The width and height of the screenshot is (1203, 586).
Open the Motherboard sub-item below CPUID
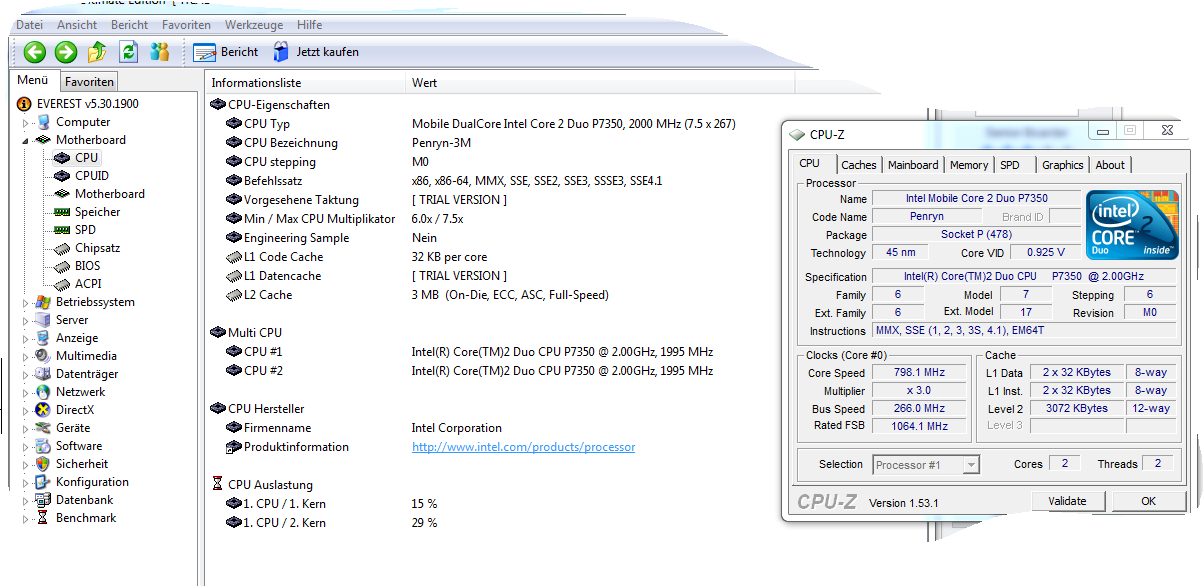click(x=110, y=194)
